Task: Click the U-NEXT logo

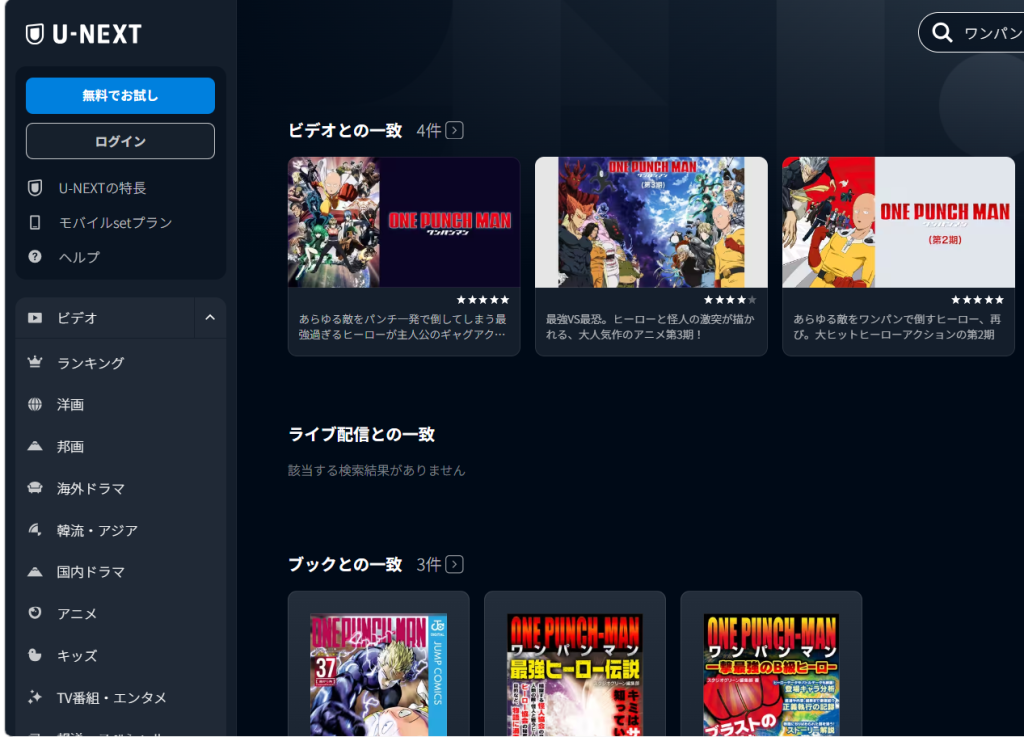Action: click(x=84, y=34)
